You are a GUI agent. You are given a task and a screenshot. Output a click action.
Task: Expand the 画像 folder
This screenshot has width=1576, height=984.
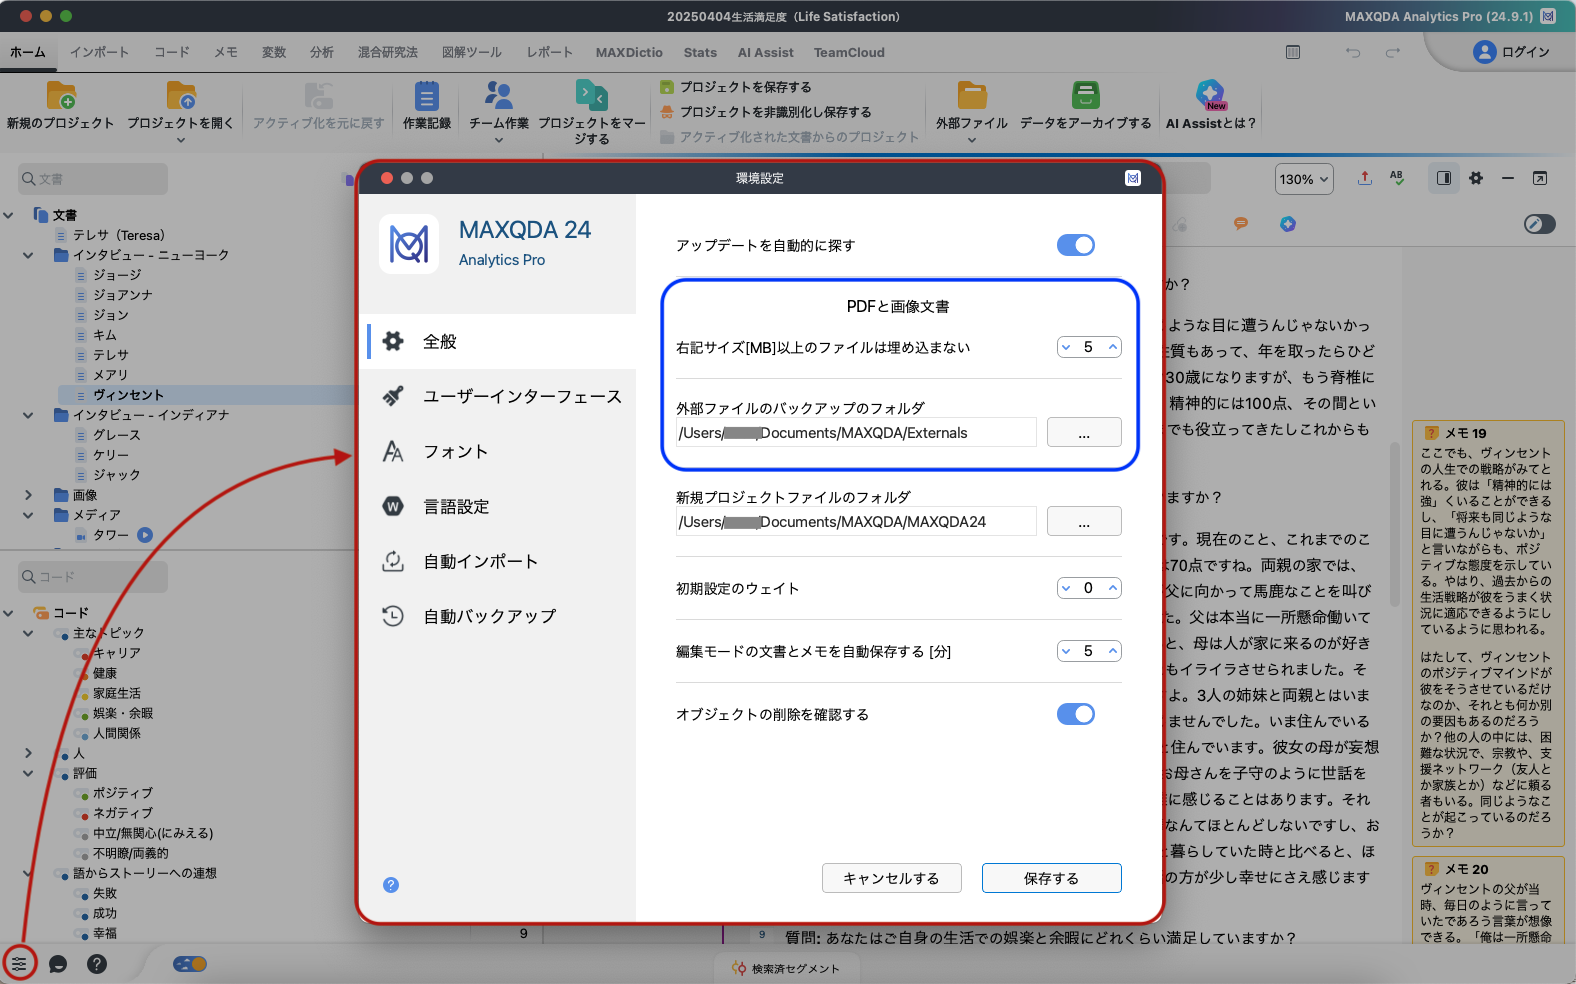[28, 495]
